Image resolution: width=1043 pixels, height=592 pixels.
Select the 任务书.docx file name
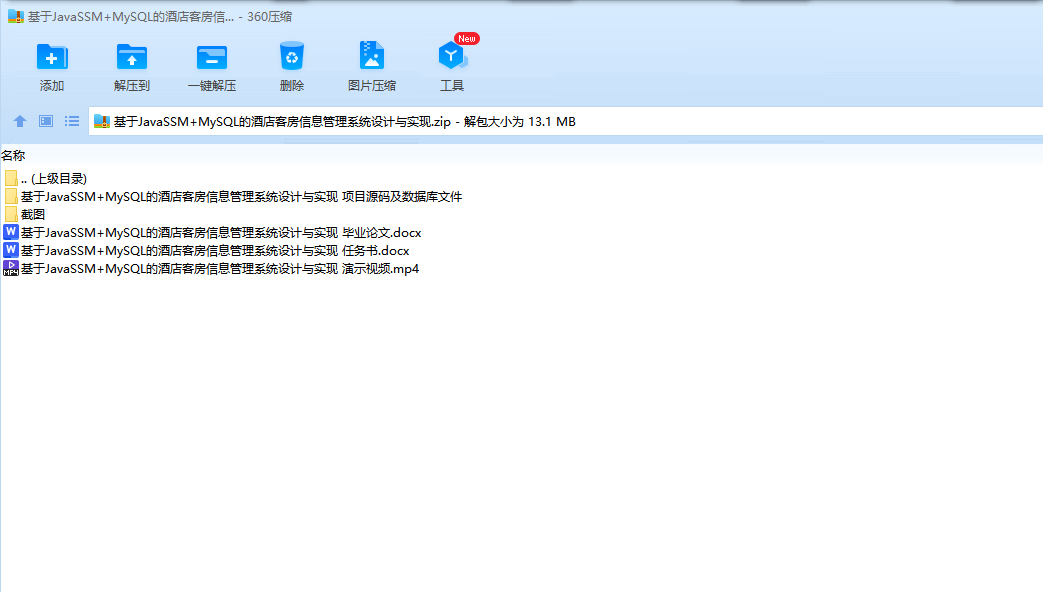tap(215, 250)
